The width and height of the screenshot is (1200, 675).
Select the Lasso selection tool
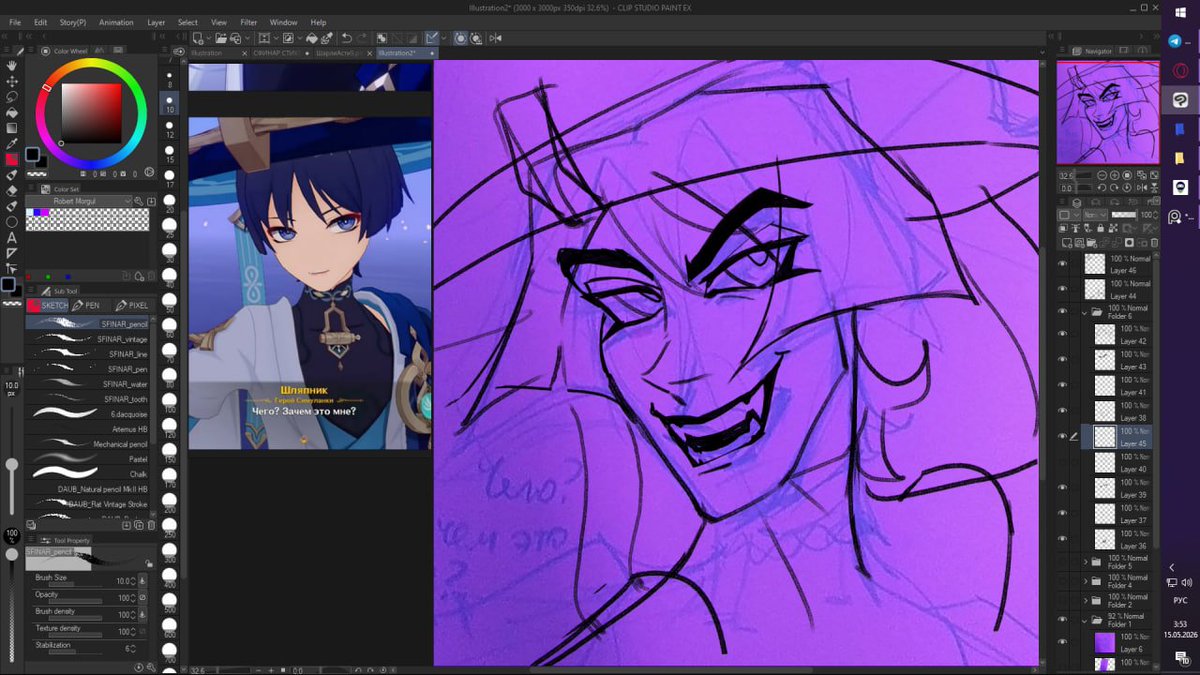tap(12, 97)
